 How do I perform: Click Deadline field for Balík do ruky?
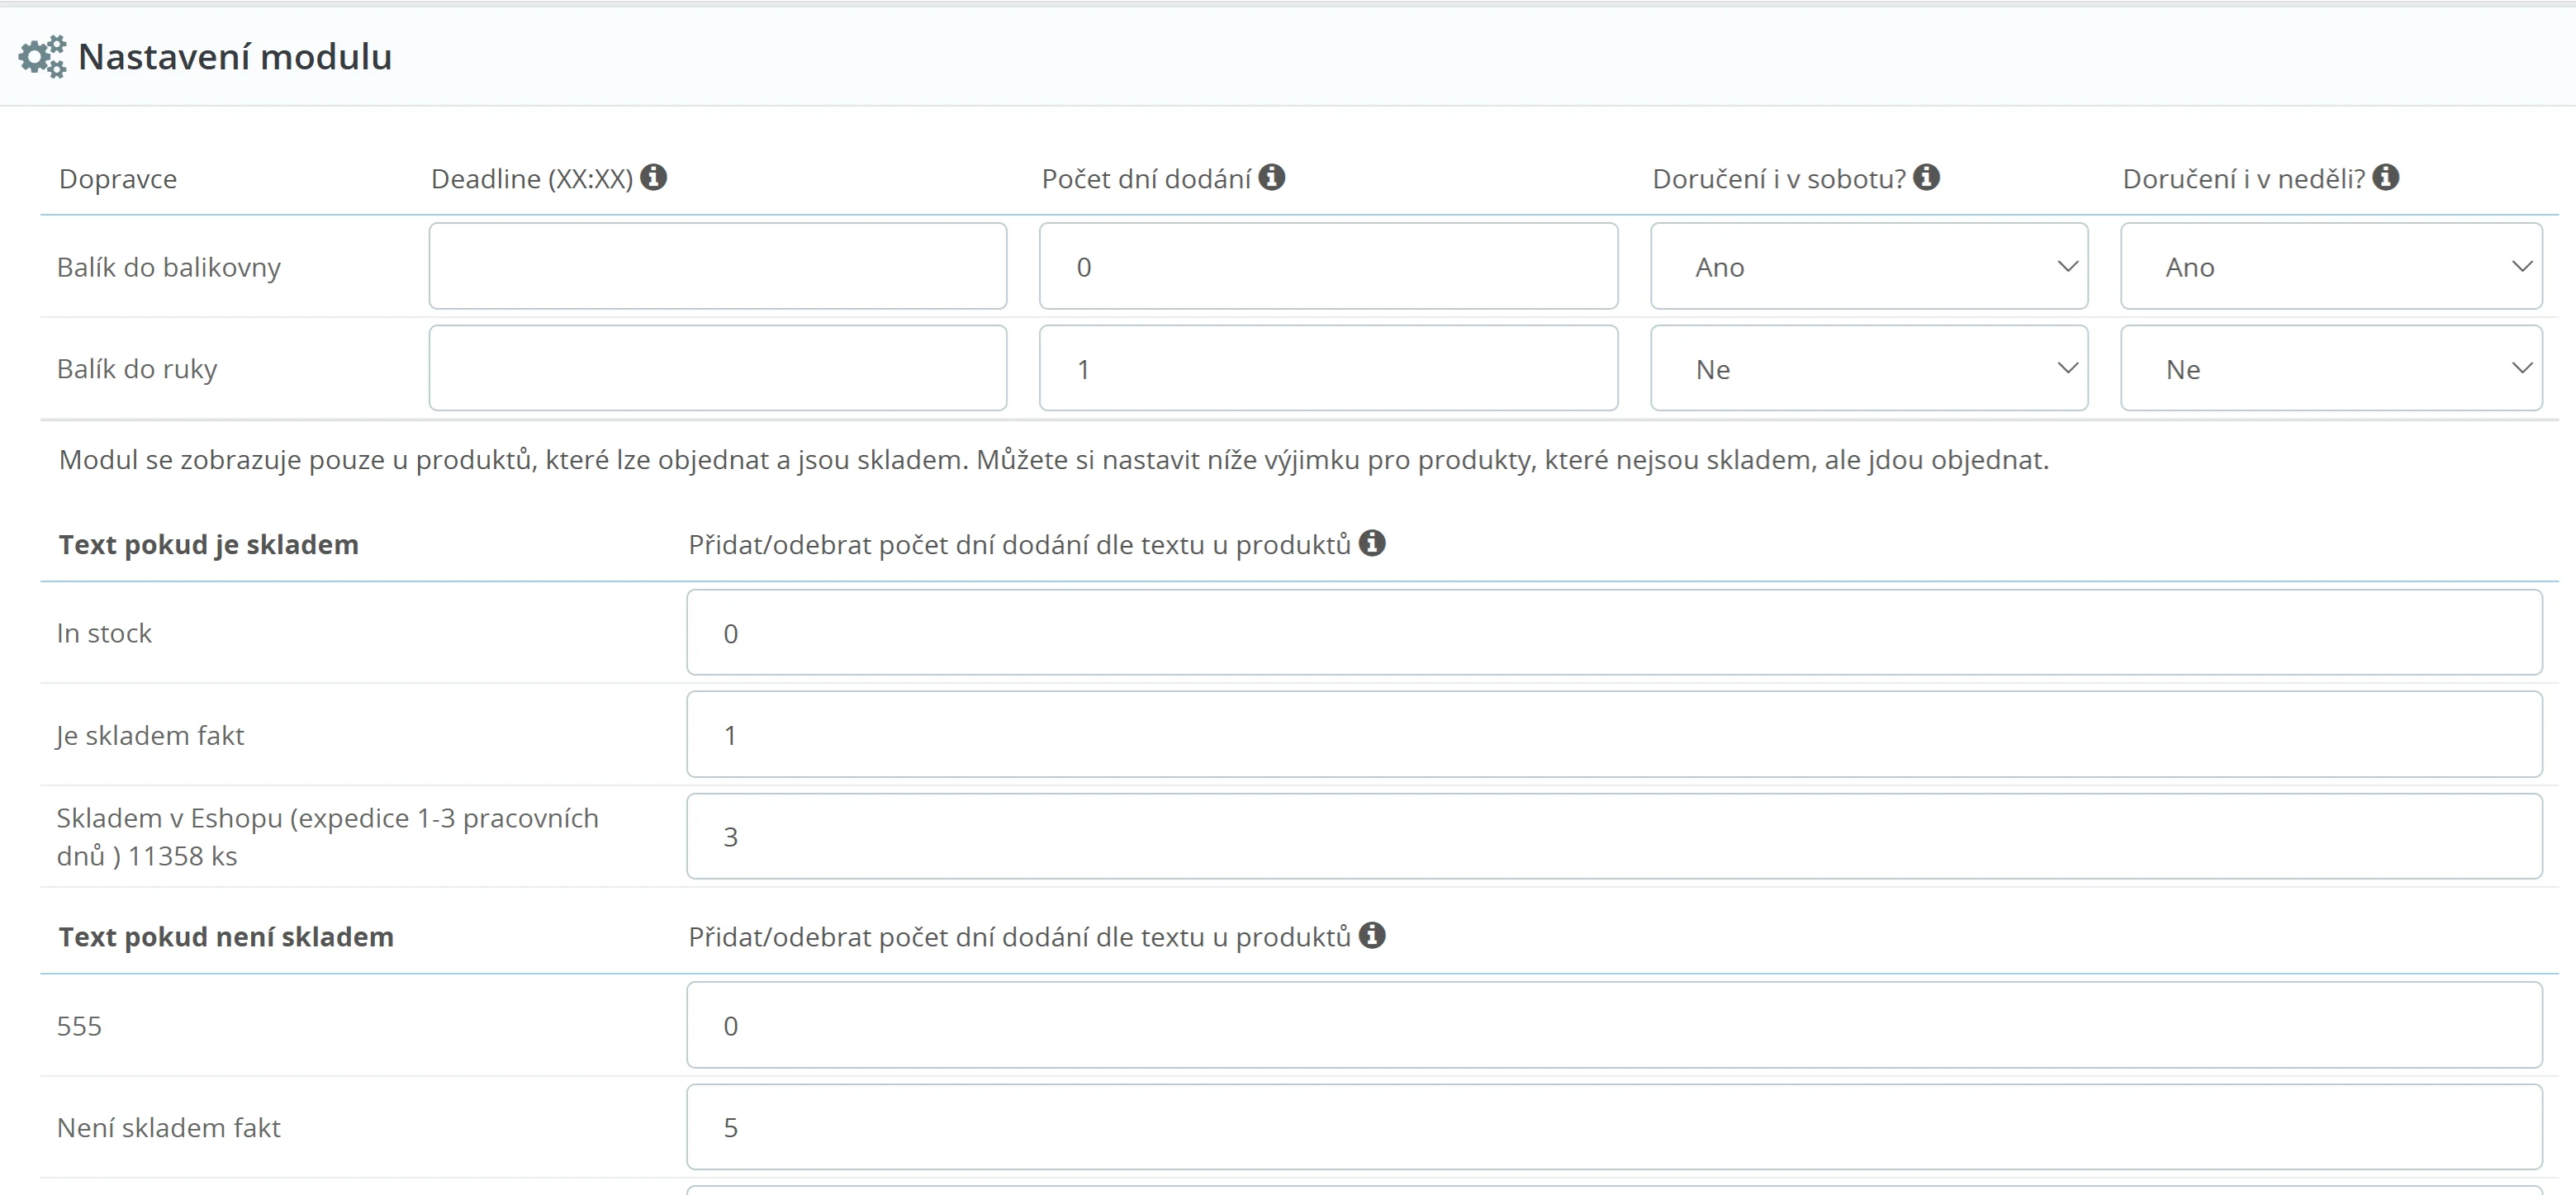click(717, 368)
